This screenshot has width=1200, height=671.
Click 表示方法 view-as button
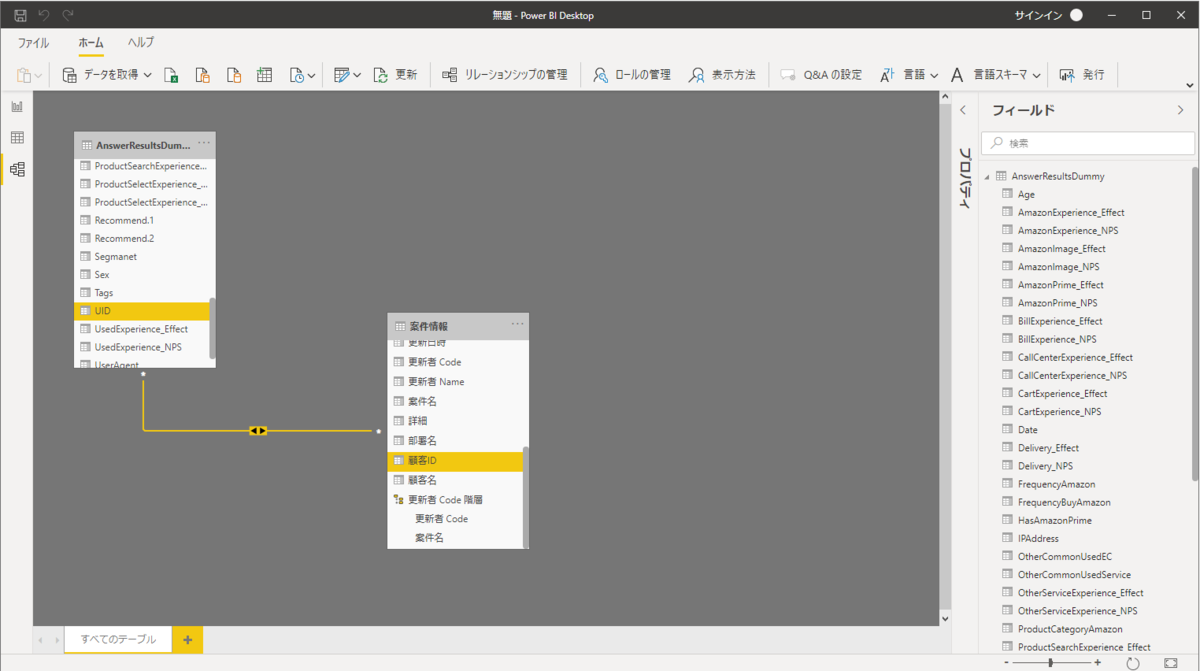point(722,75)
